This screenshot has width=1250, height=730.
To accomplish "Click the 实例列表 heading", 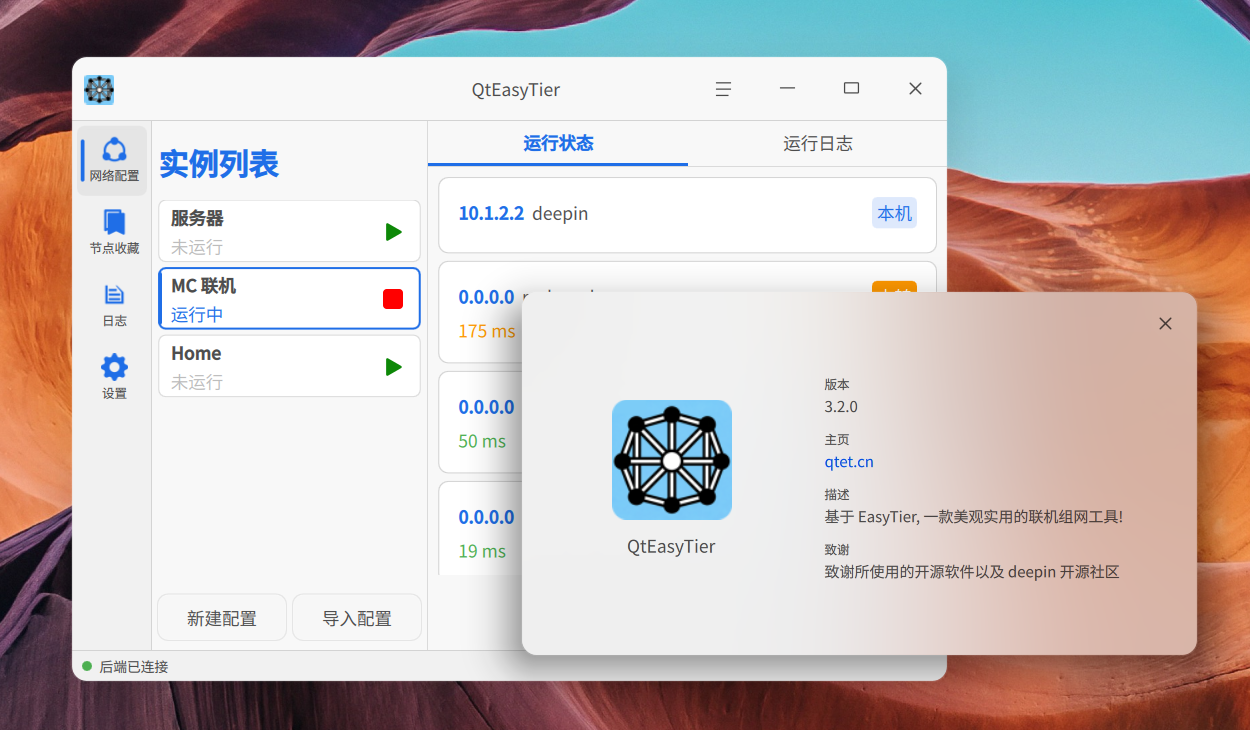I will click(x=219, y=163).
